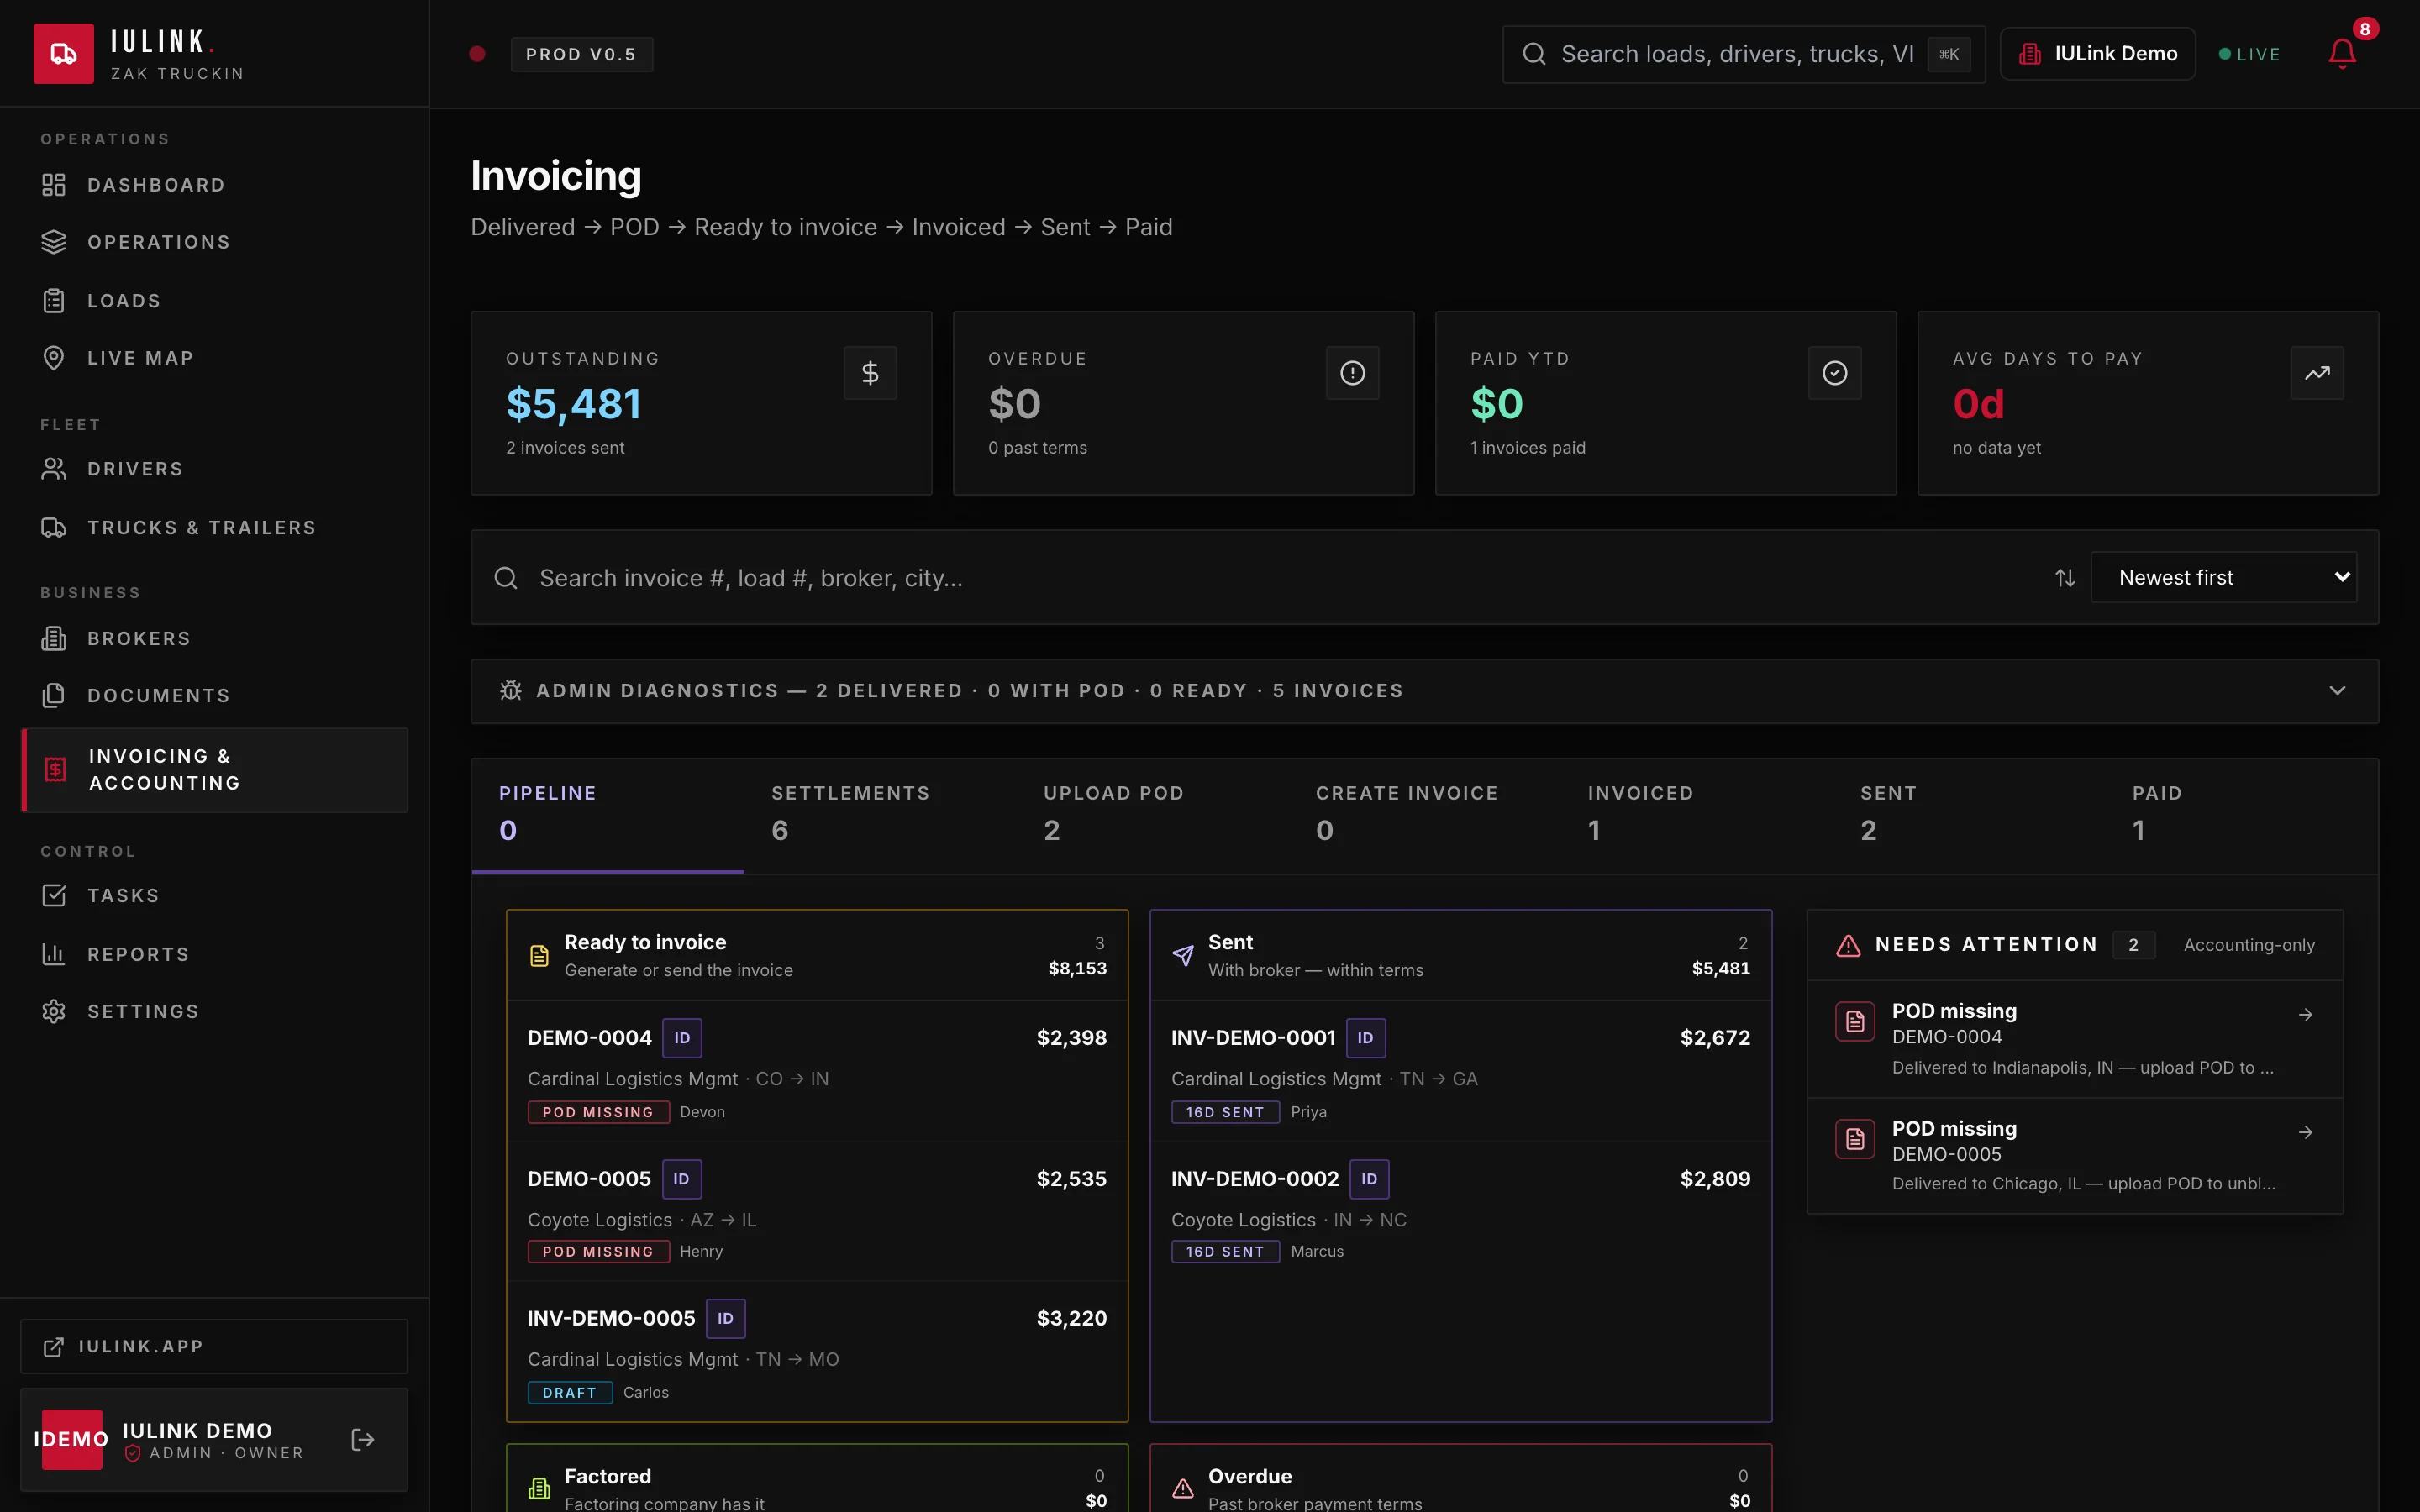Viewport: 2420px width, 1512px height.
Task: Click the Outstanding dollar sign icon
Action: (870, 373)
